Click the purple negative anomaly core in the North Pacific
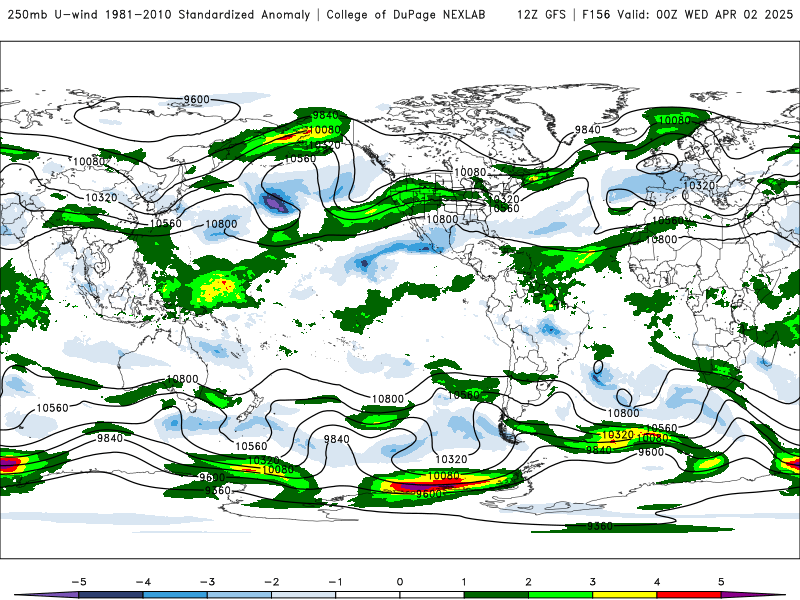800x600 pixels. 276,203
